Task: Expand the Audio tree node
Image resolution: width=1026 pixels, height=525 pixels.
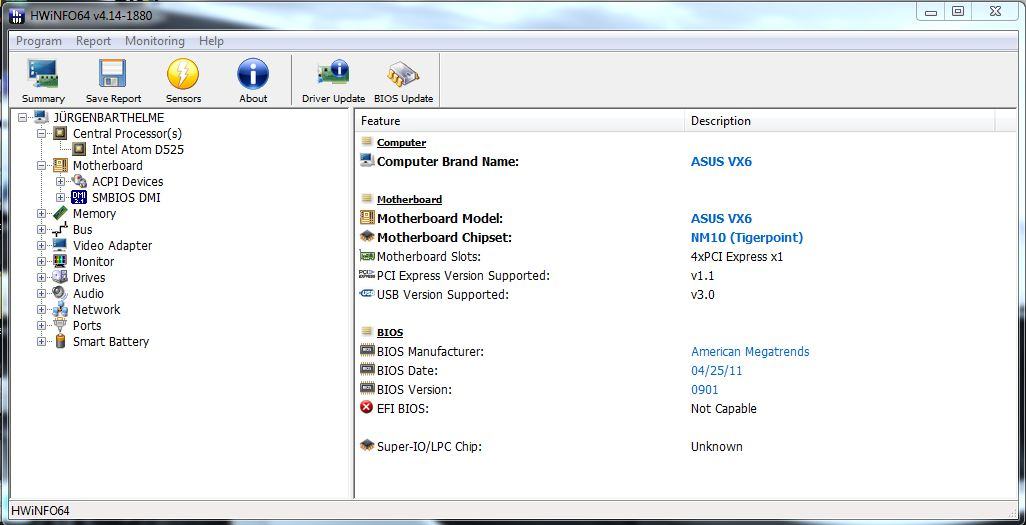Action: click(x=42, y=293)
